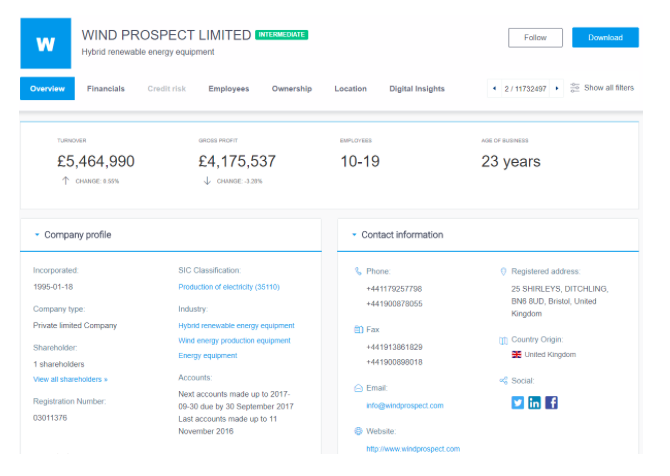Click the gross profit down-arrow change icon
Image resolution: width=670 pixels, height=476 pixels.
tap(207, 181)
